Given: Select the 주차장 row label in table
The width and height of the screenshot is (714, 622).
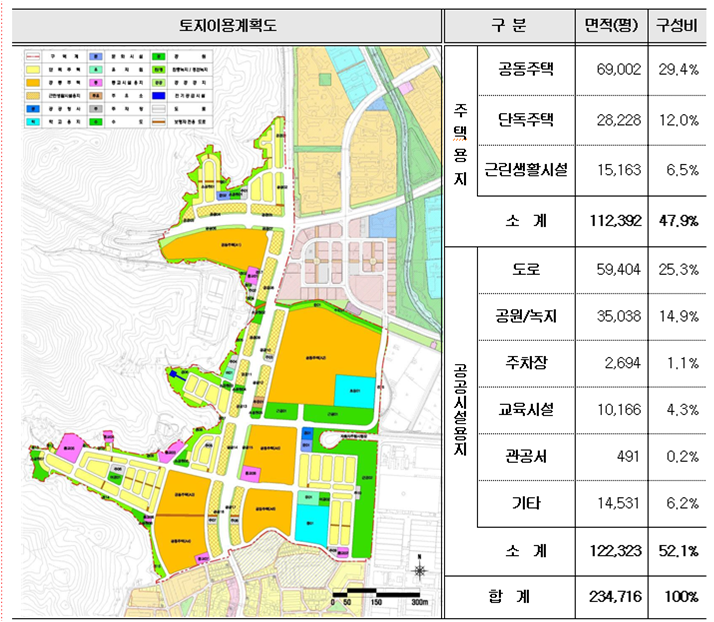Looking at the screenshot, I should pos(526,363).
